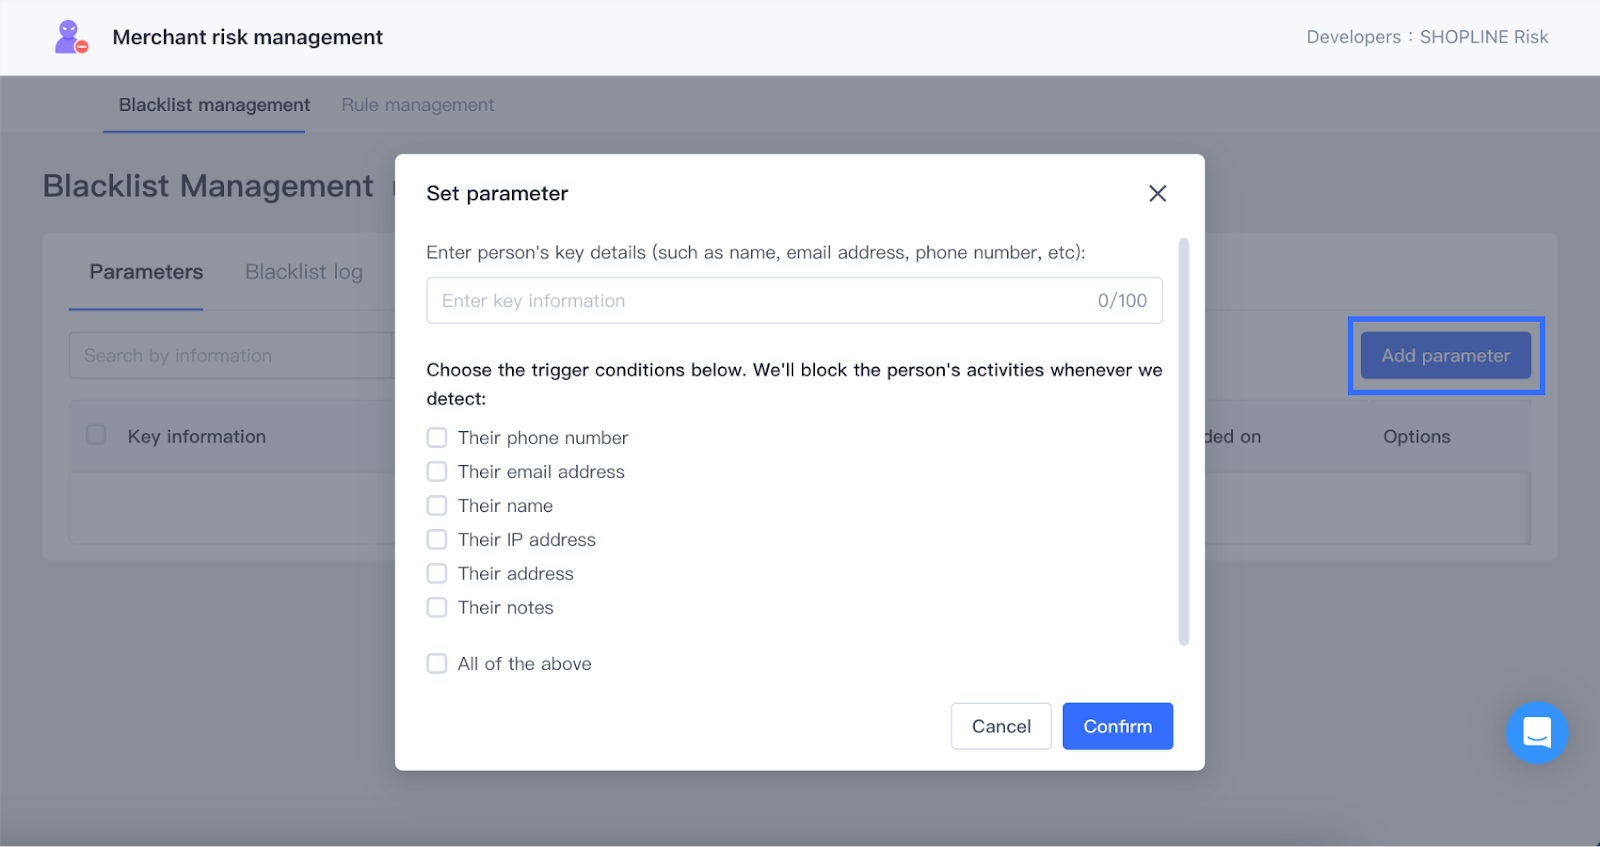Image resolution: width=1600 pixels, height=847 pixels.
Task: Tick the Their name checkbox
Action: point(437,506)
